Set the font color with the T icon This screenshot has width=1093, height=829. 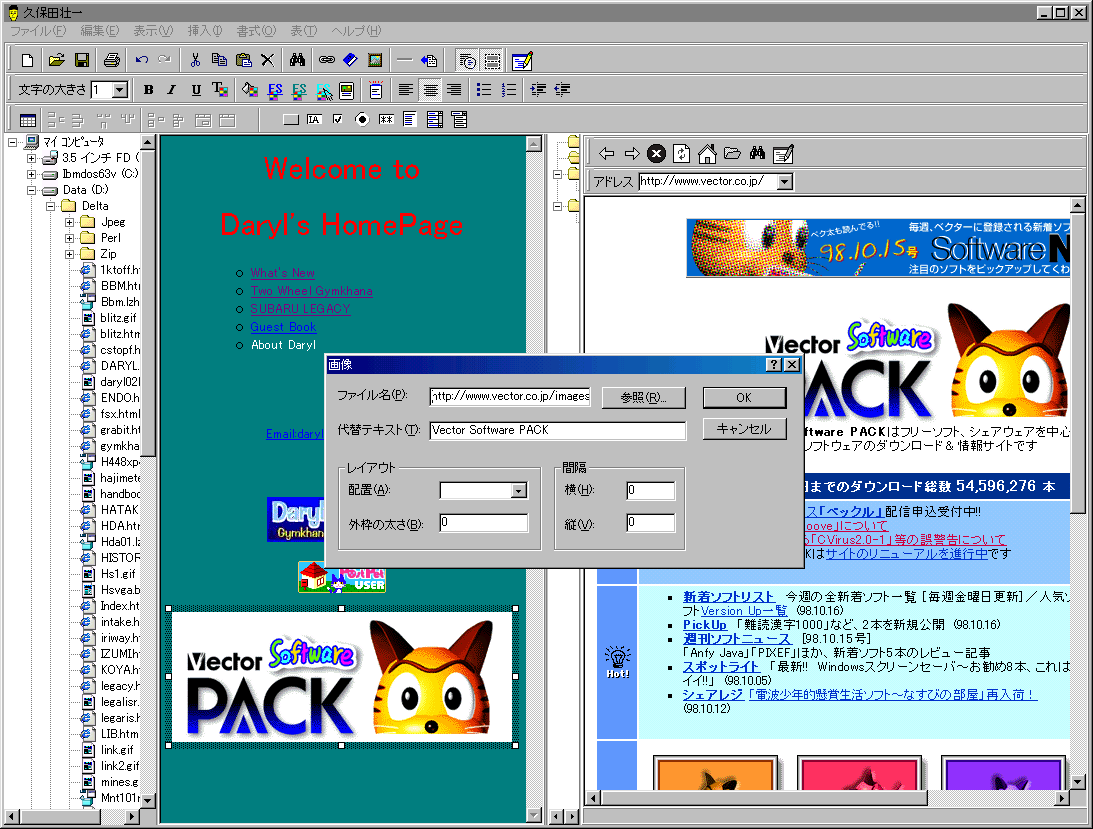click(220, 90)
